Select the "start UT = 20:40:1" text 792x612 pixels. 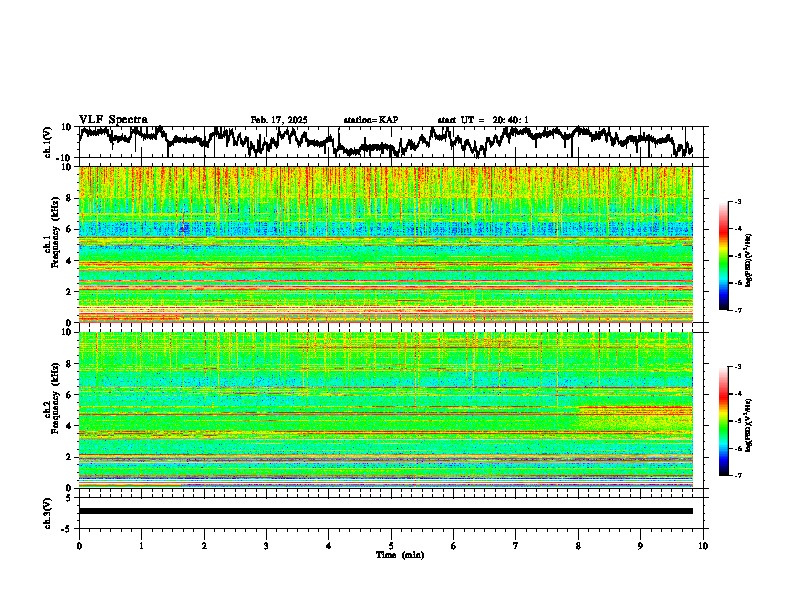coord(483,120)
